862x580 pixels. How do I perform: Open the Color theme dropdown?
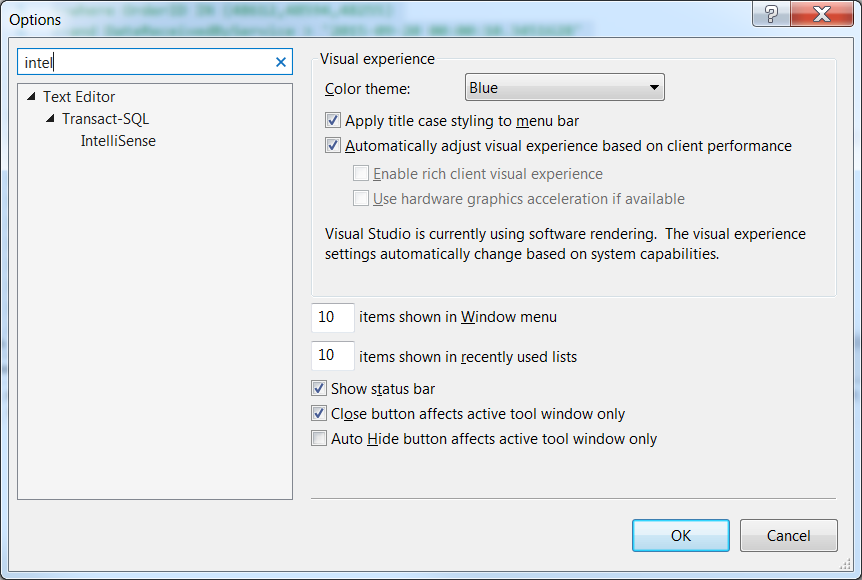pos(565,88)
